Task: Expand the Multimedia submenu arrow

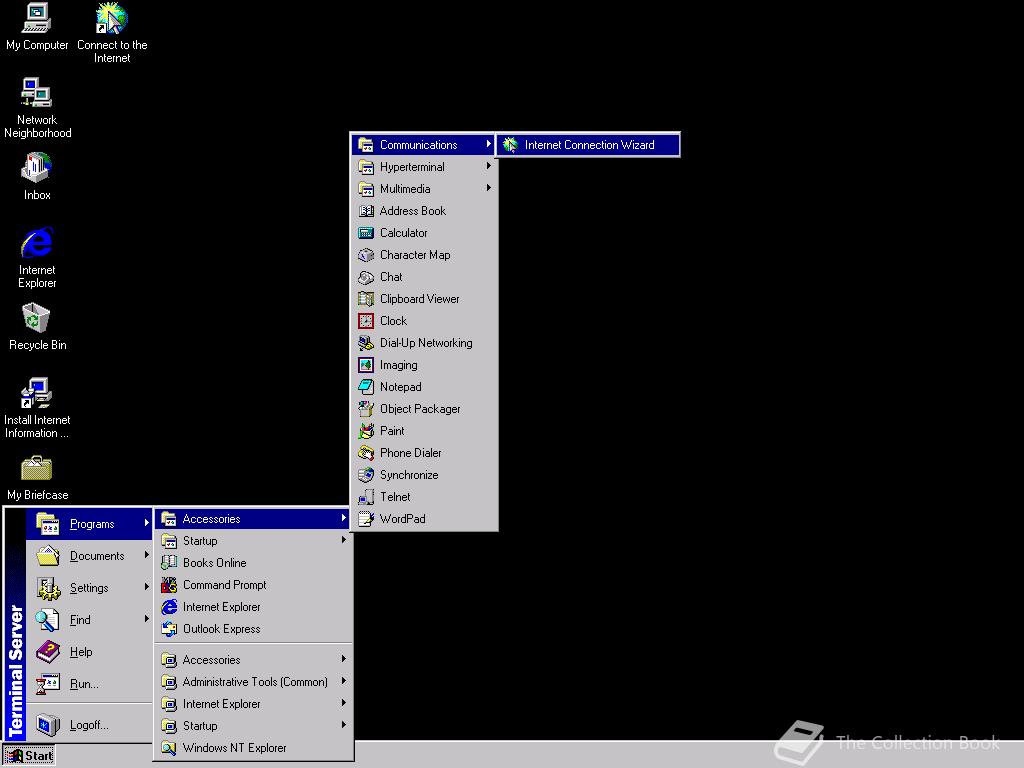Action: (x=488, y=188)
